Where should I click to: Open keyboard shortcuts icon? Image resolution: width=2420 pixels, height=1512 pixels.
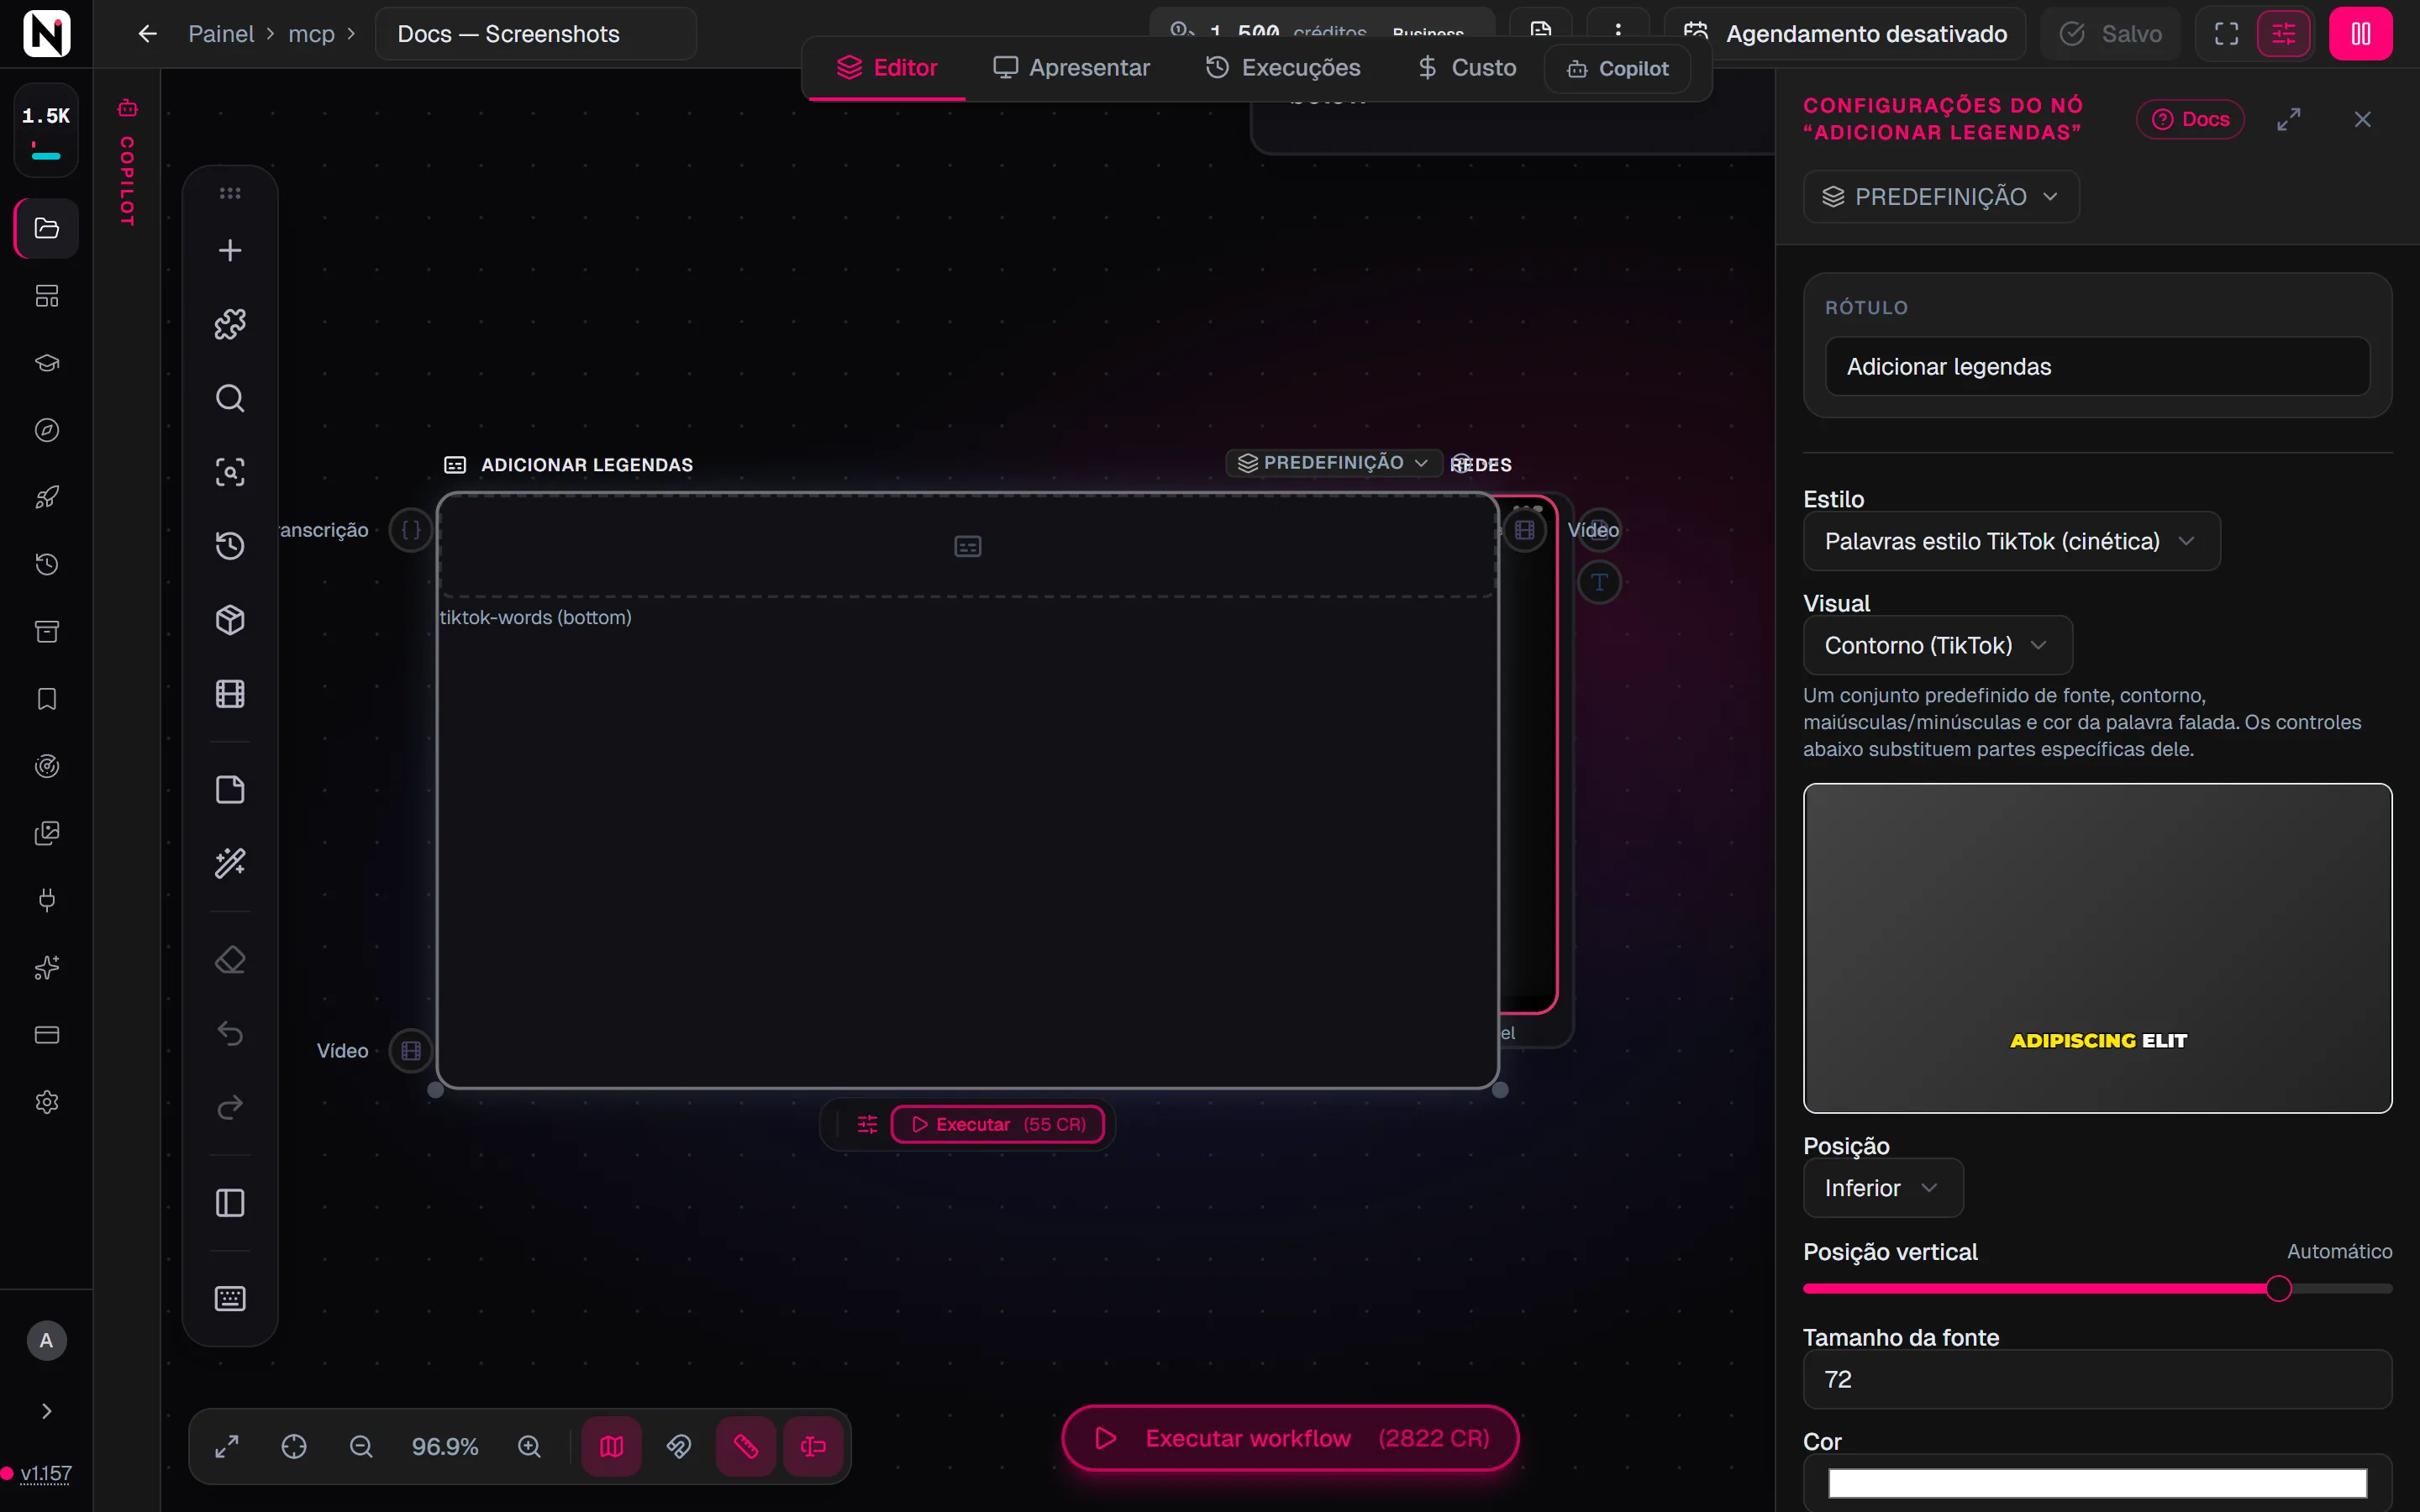pos(230,1299)
